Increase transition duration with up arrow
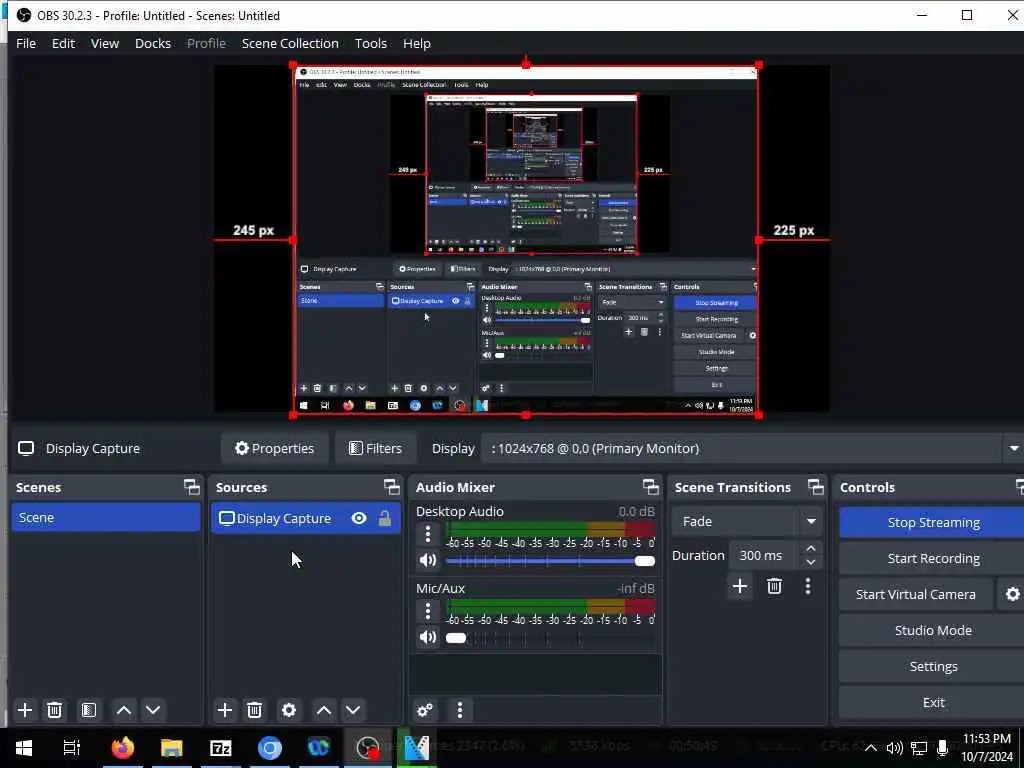 pyautogui.click(x=810, y=549)
